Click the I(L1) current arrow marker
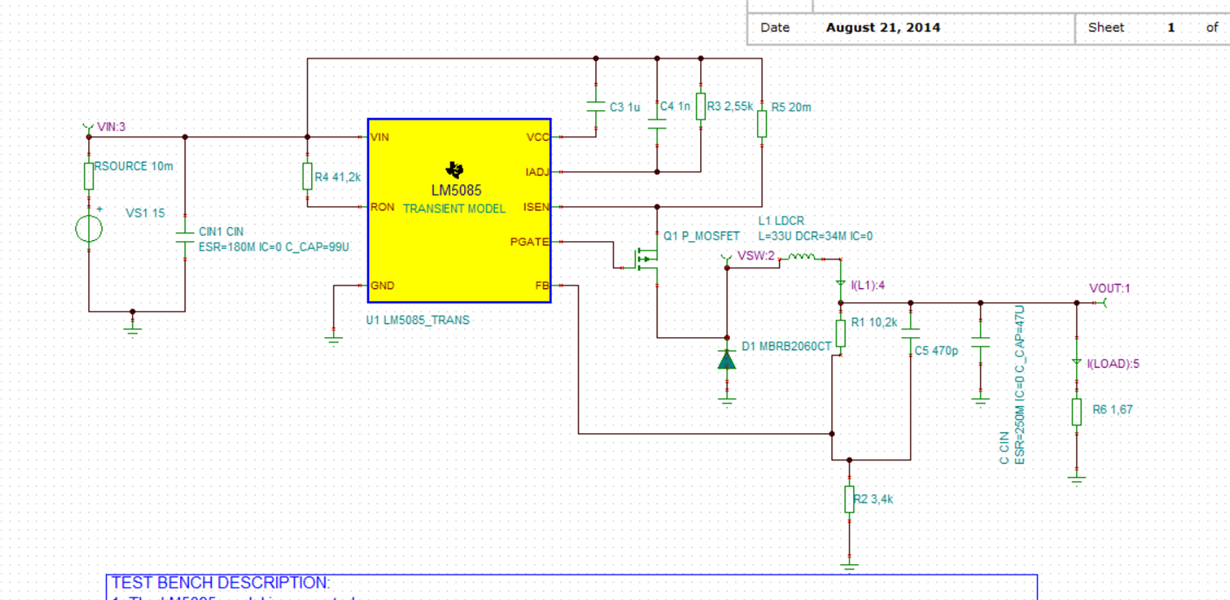The width and height of the screenshot is (1230, 600). click(x=841, y=285)
